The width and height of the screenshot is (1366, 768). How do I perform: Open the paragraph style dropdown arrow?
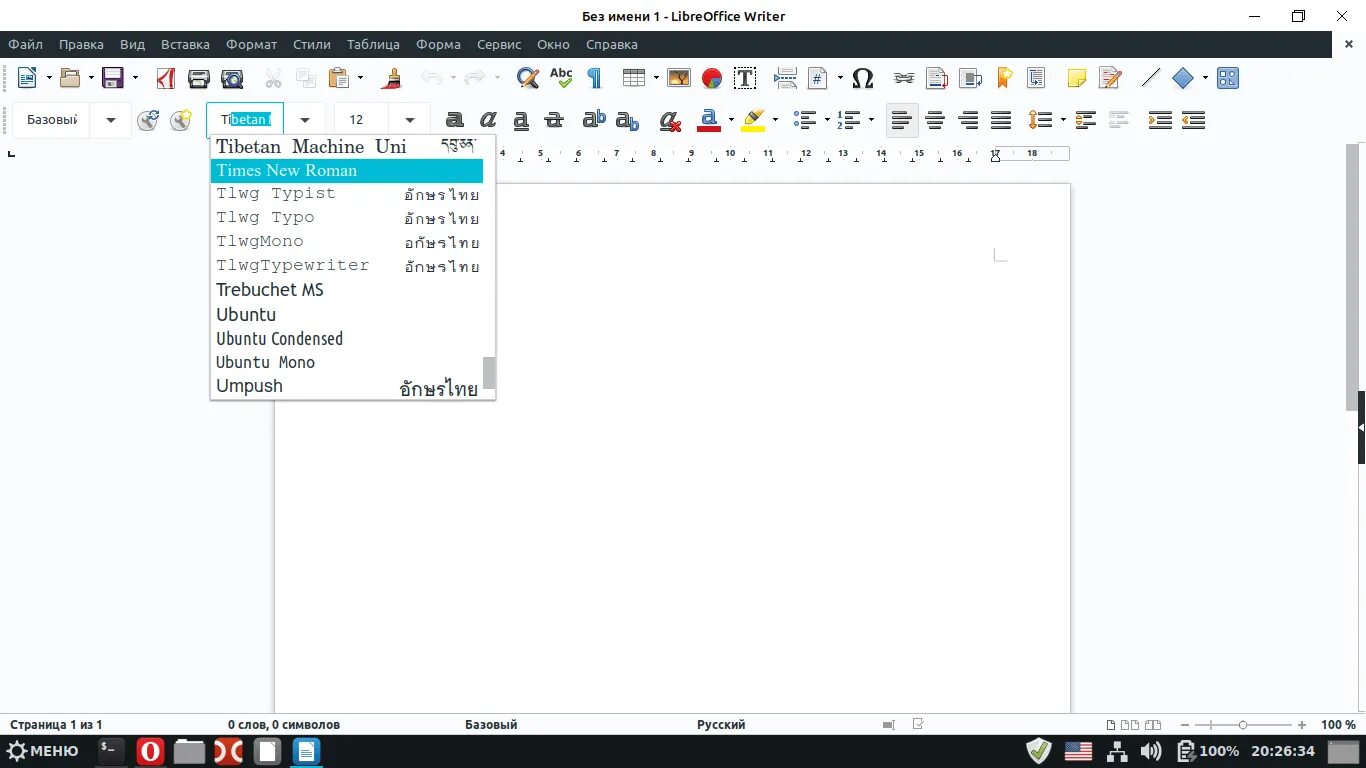pos(111,121)
